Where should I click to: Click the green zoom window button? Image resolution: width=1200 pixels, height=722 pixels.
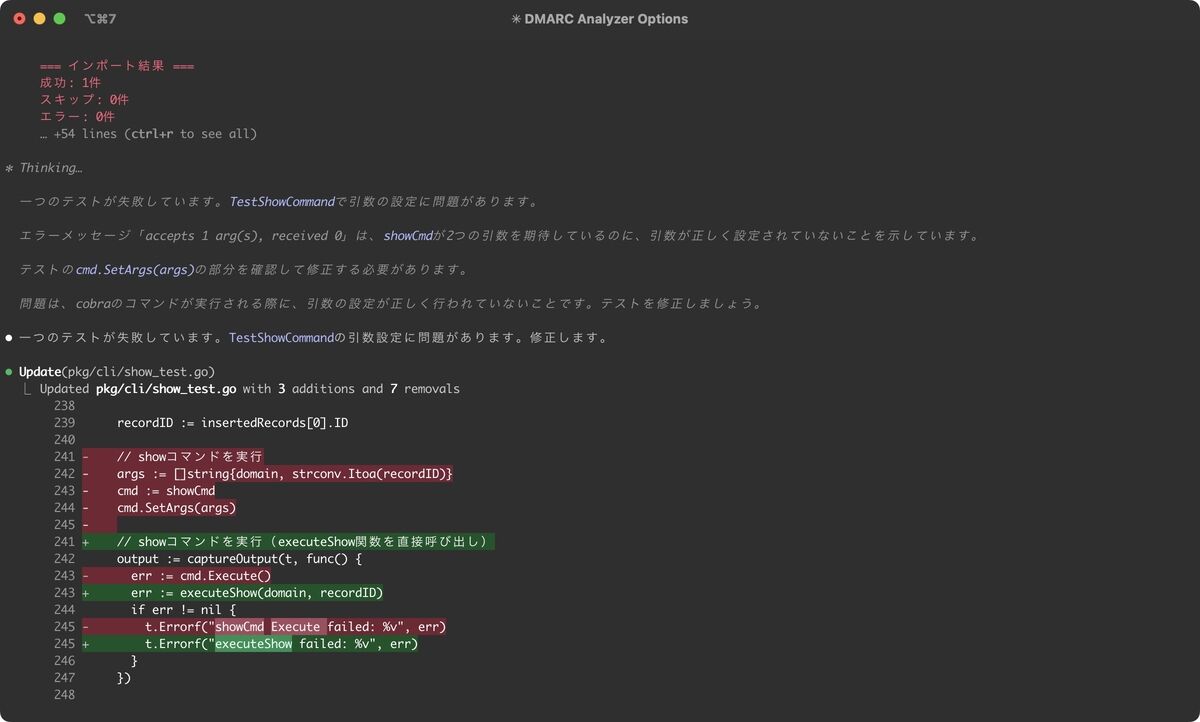[60, 18]
